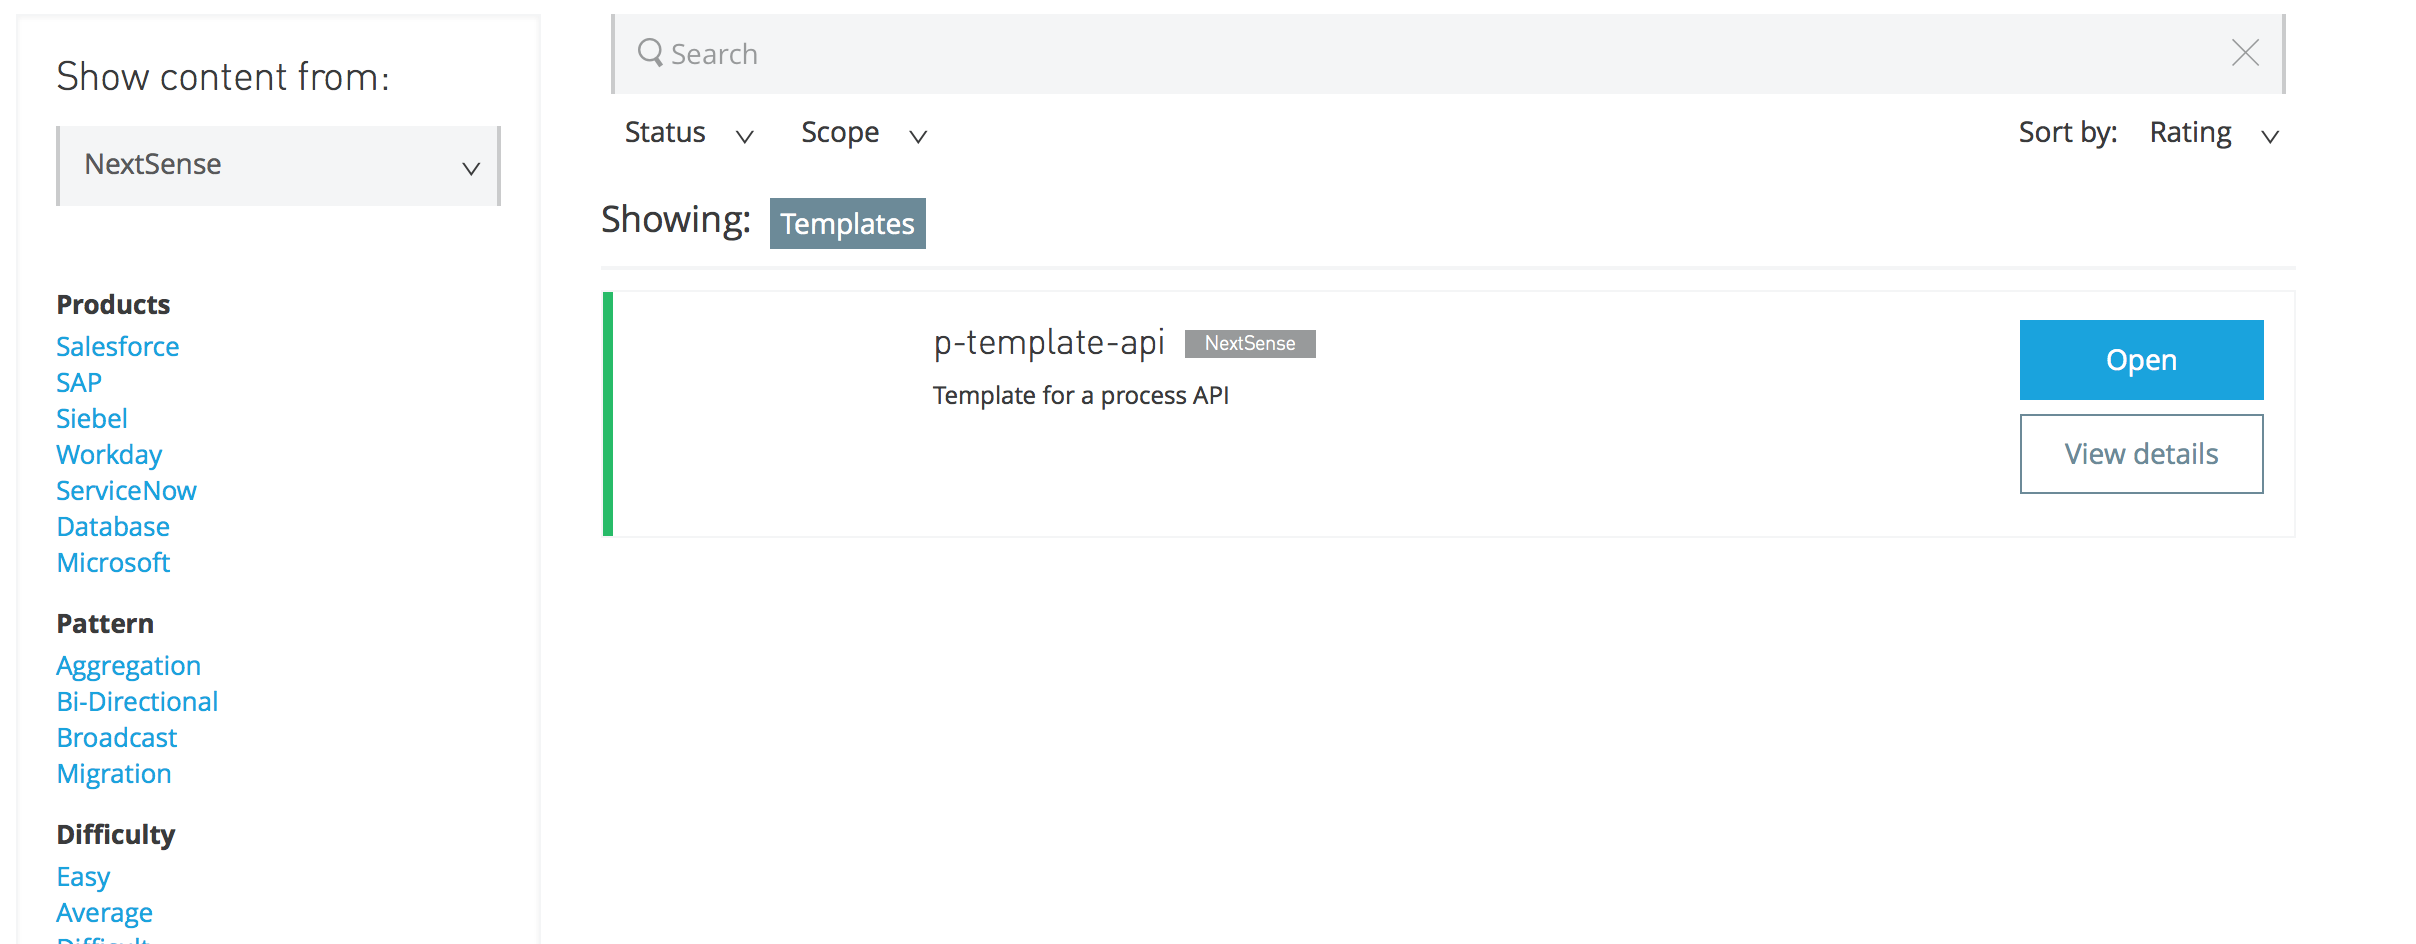Click the search magnifier icon
The width and height of the screenshot is (2416, 944).
tap(650, 53)
